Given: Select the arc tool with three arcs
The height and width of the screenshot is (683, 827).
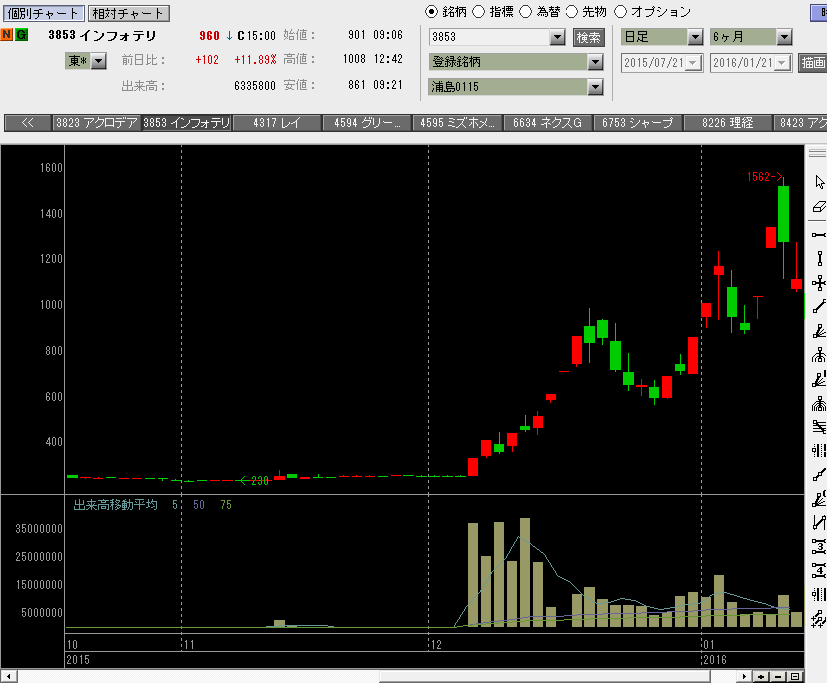Looking at the screenshot, I should click(819, 355).
